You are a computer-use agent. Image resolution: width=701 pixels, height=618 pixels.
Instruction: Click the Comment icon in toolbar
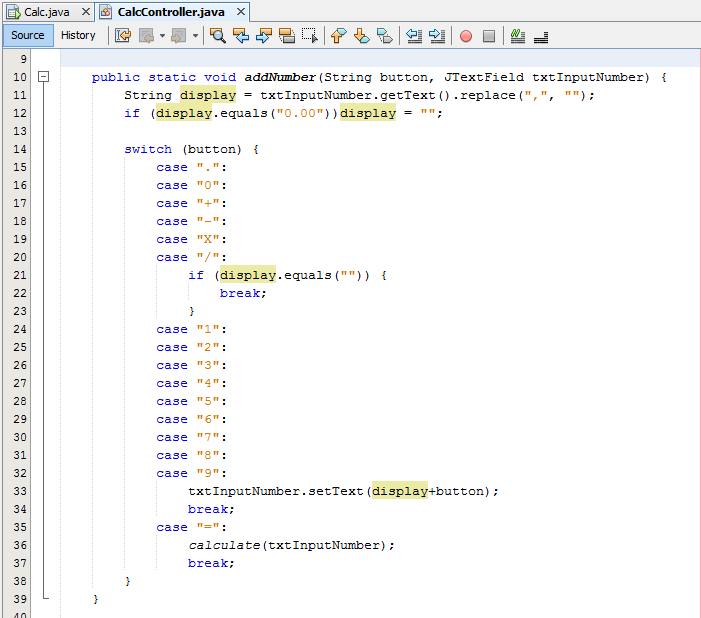tap(518, 36)
